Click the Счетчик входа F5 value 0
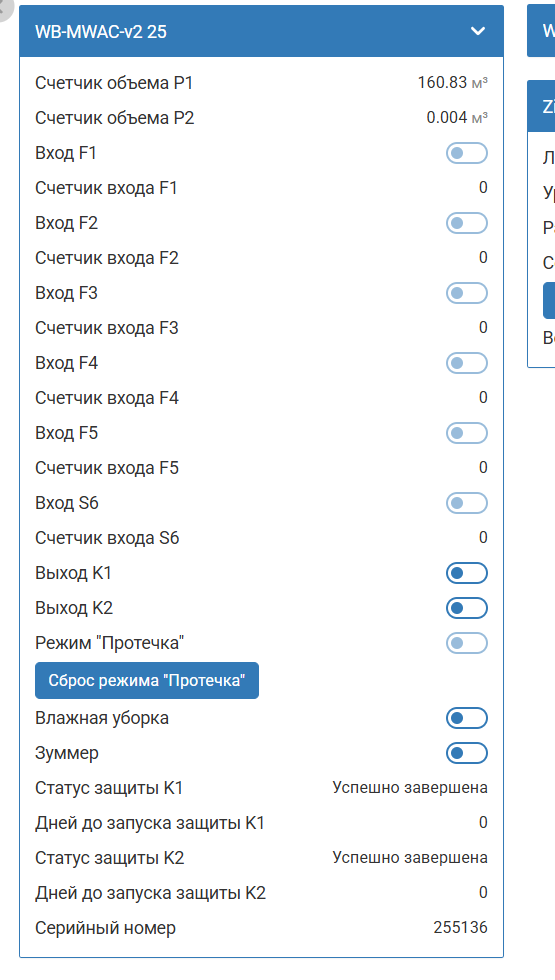 (x=483, y=468)
